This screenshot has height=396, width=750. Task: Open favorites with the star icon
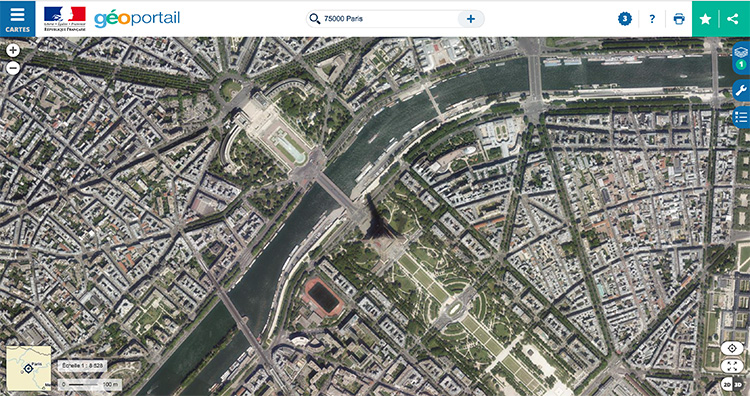point(705,19)
